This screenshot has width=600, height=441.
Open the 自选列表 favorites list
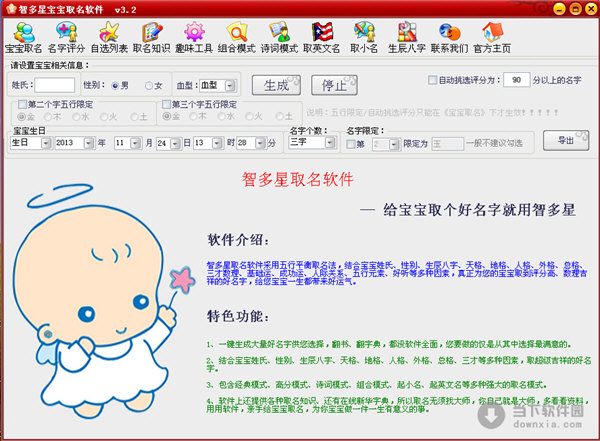pyautogui.click(x=109, y=38)
